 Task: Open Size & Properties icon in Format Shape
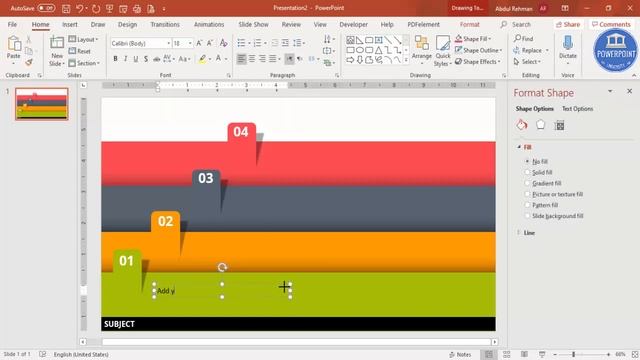coord(560,125)
